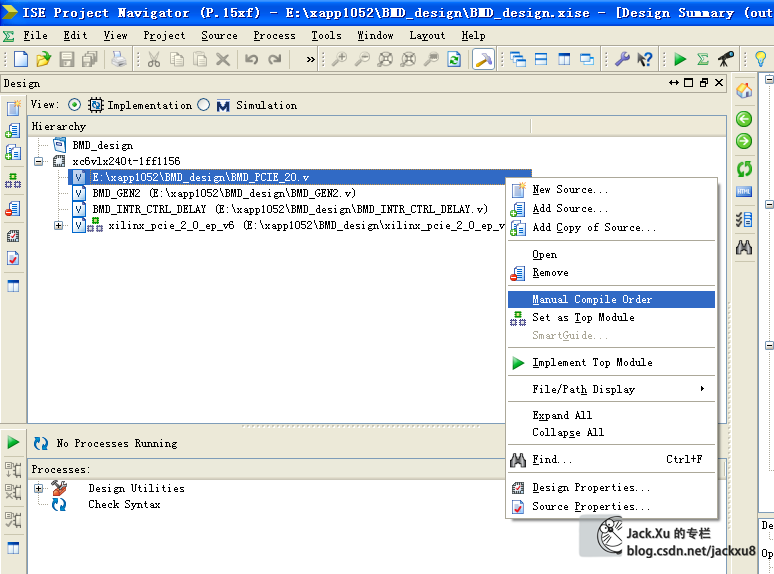Click the green reload arrows icon
Viewport: 774px width, 574px height.
[x=744, y=169]
